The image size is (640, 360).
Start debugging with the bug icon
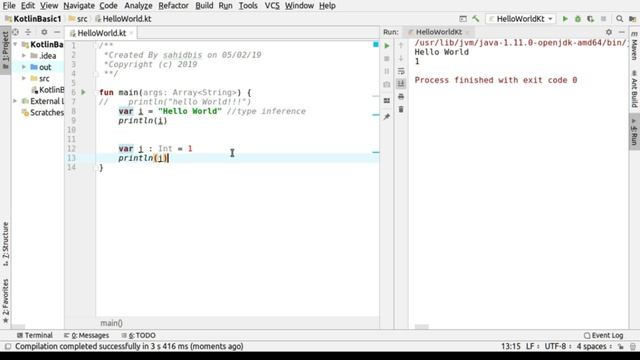tap(578, 19)
